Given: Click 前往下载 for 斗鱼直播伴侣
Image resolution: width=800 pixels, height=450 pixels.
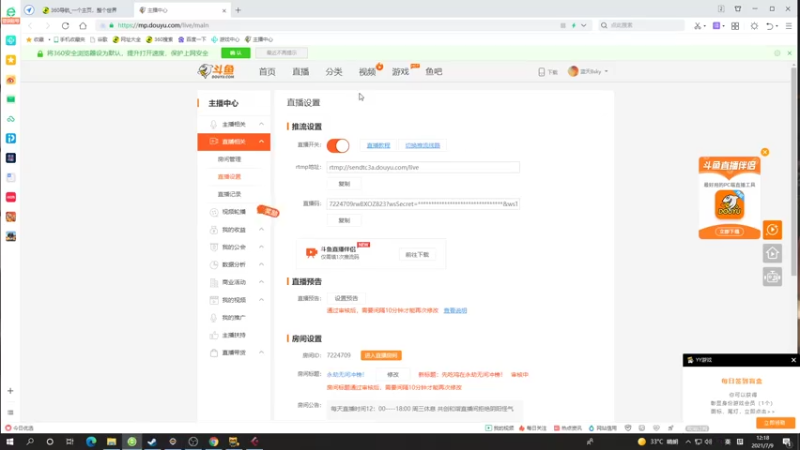Looking at the screenshot, I should tap(417, 255).
